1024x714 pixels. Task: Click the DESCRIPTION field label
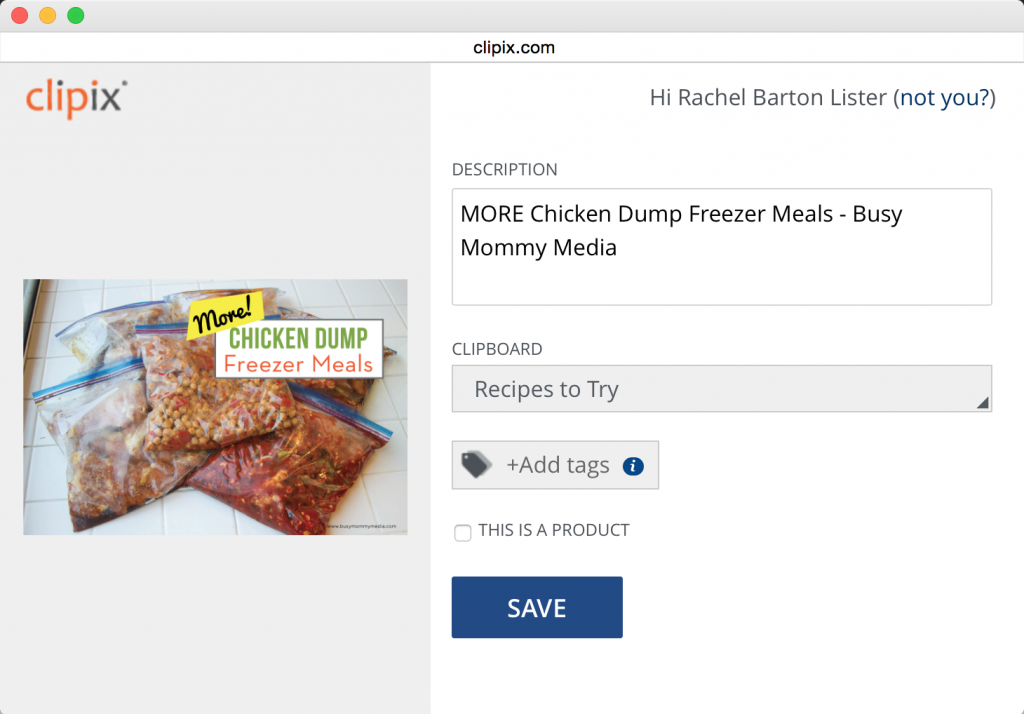[505, 170]
